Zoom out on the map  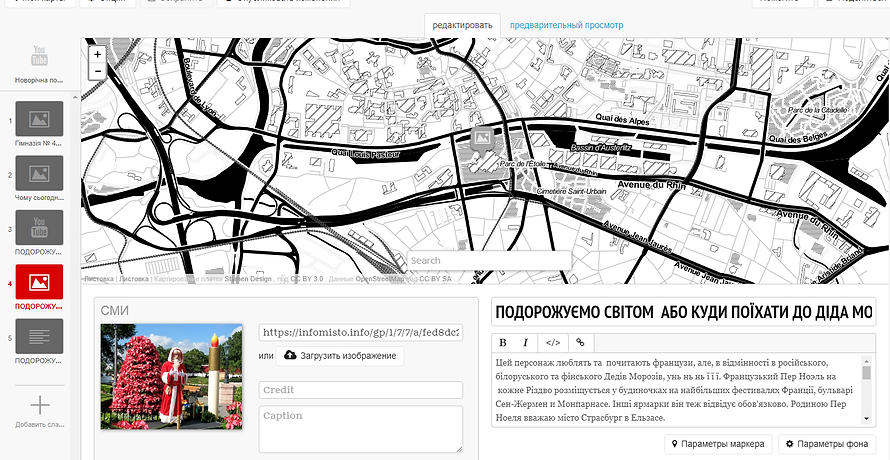(98, 71)
